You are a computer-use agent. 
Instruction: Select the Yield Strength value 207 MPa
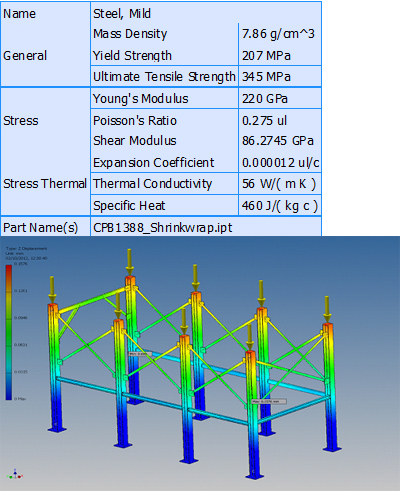pos(266,56)
